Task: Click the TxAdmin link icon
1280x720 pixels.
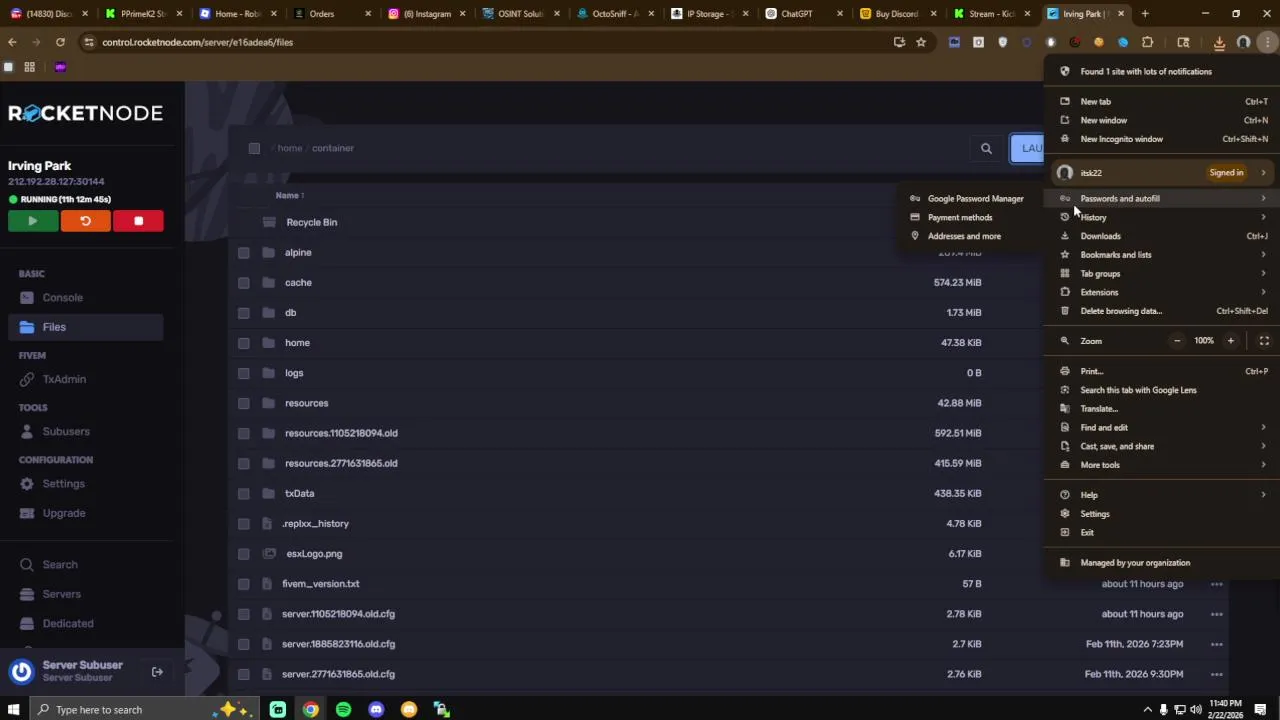Action: pyautogui.click(x=27, y=380)
